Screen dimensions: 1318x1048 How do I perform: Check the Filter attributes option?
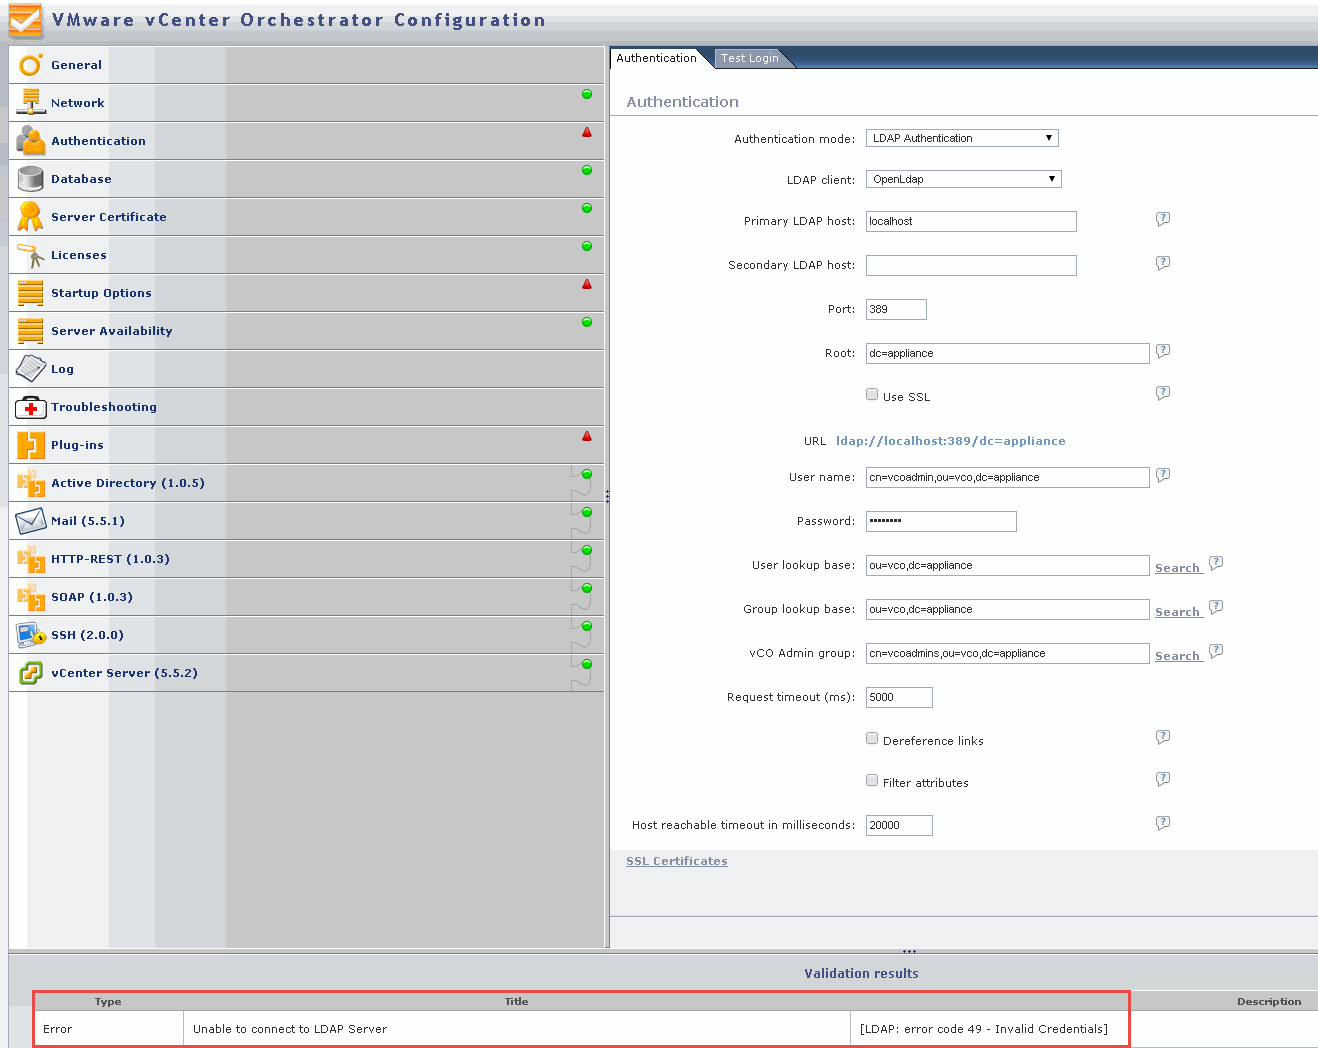(872, 781)
